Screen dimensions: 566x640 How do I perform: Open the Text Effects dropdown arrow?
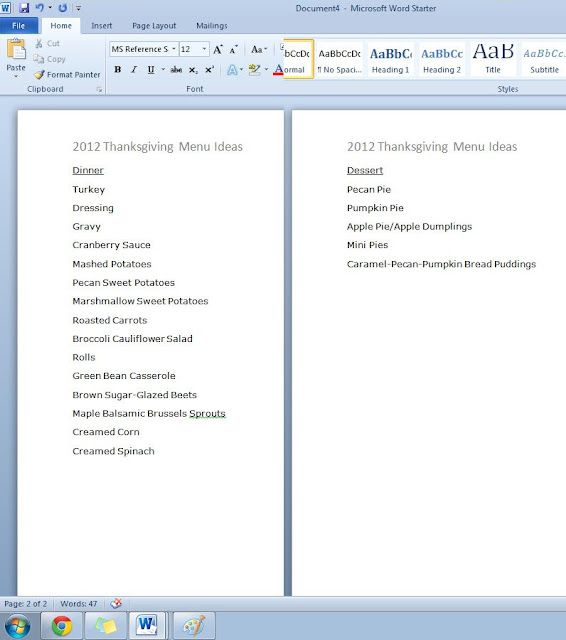click(241, 69)
